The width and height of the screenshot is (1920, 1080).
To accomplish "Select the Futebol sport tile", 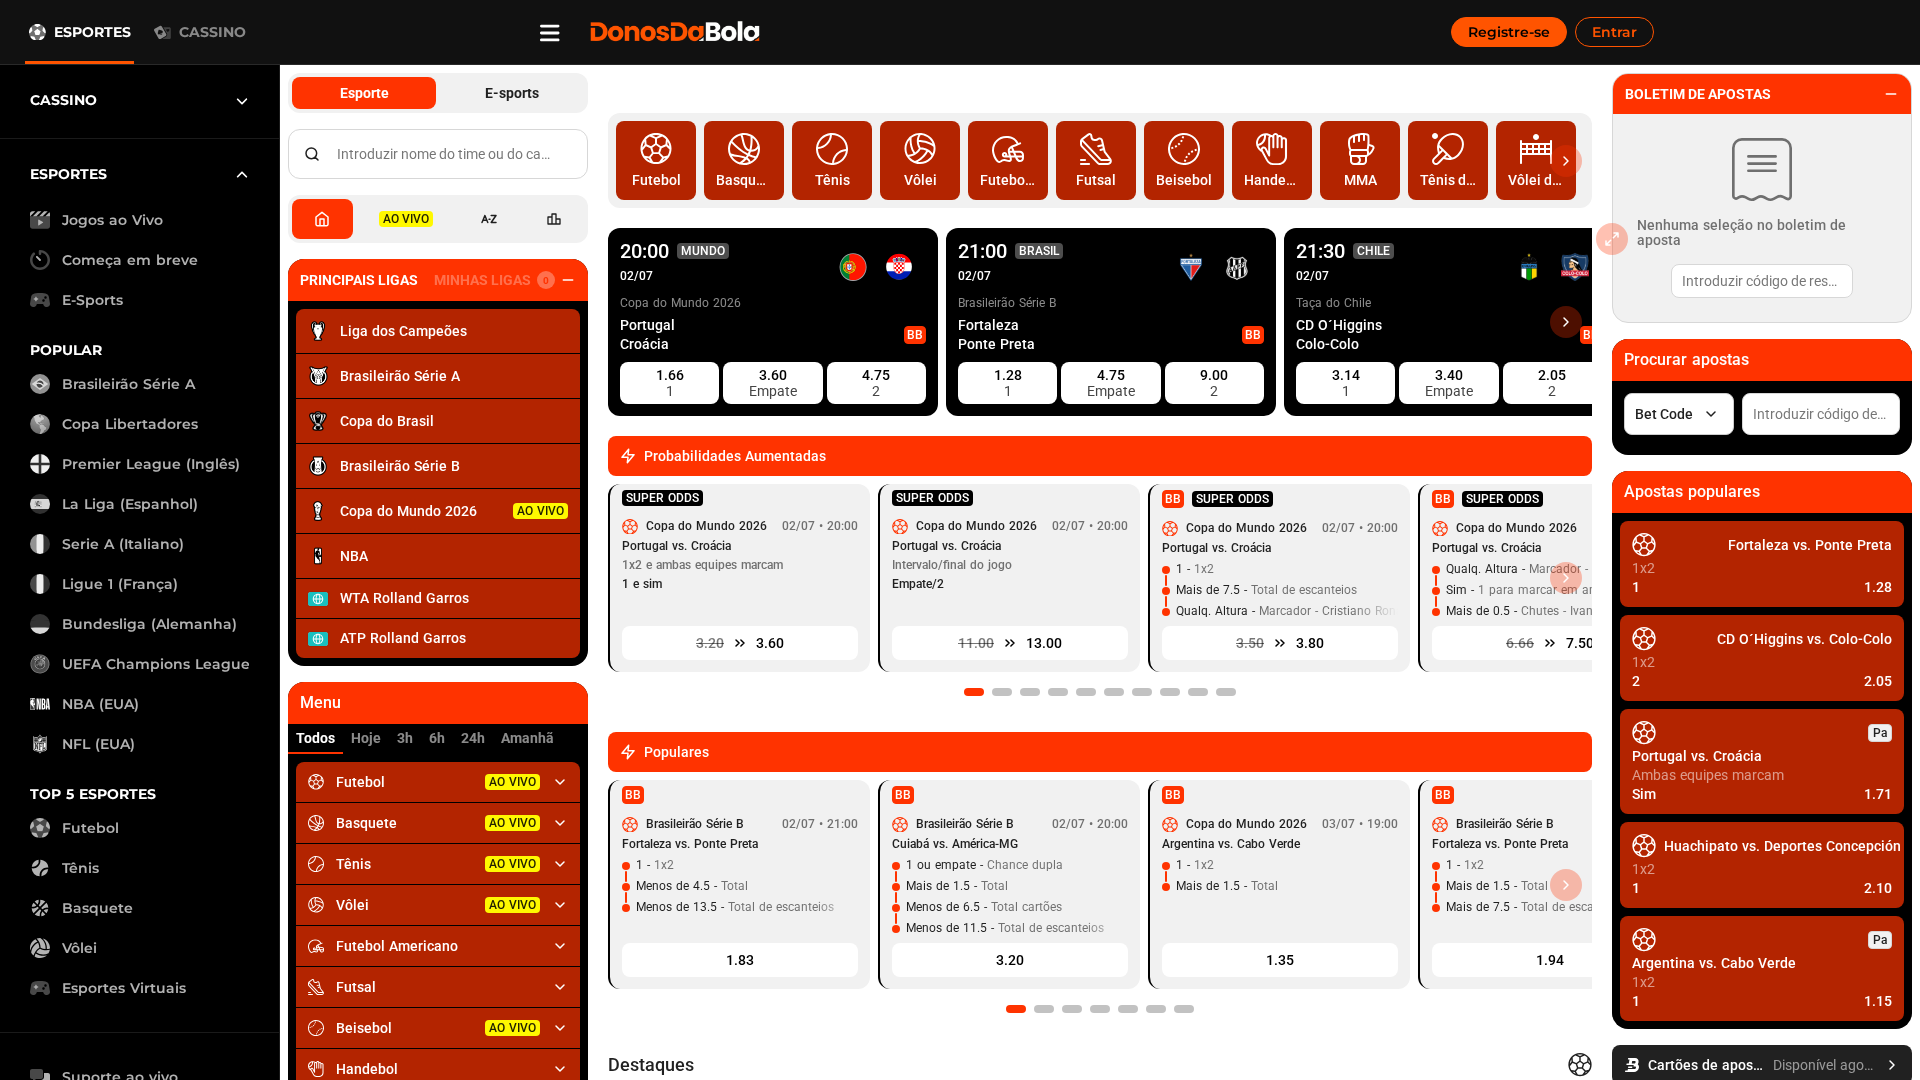I will [x=656, y=160].
